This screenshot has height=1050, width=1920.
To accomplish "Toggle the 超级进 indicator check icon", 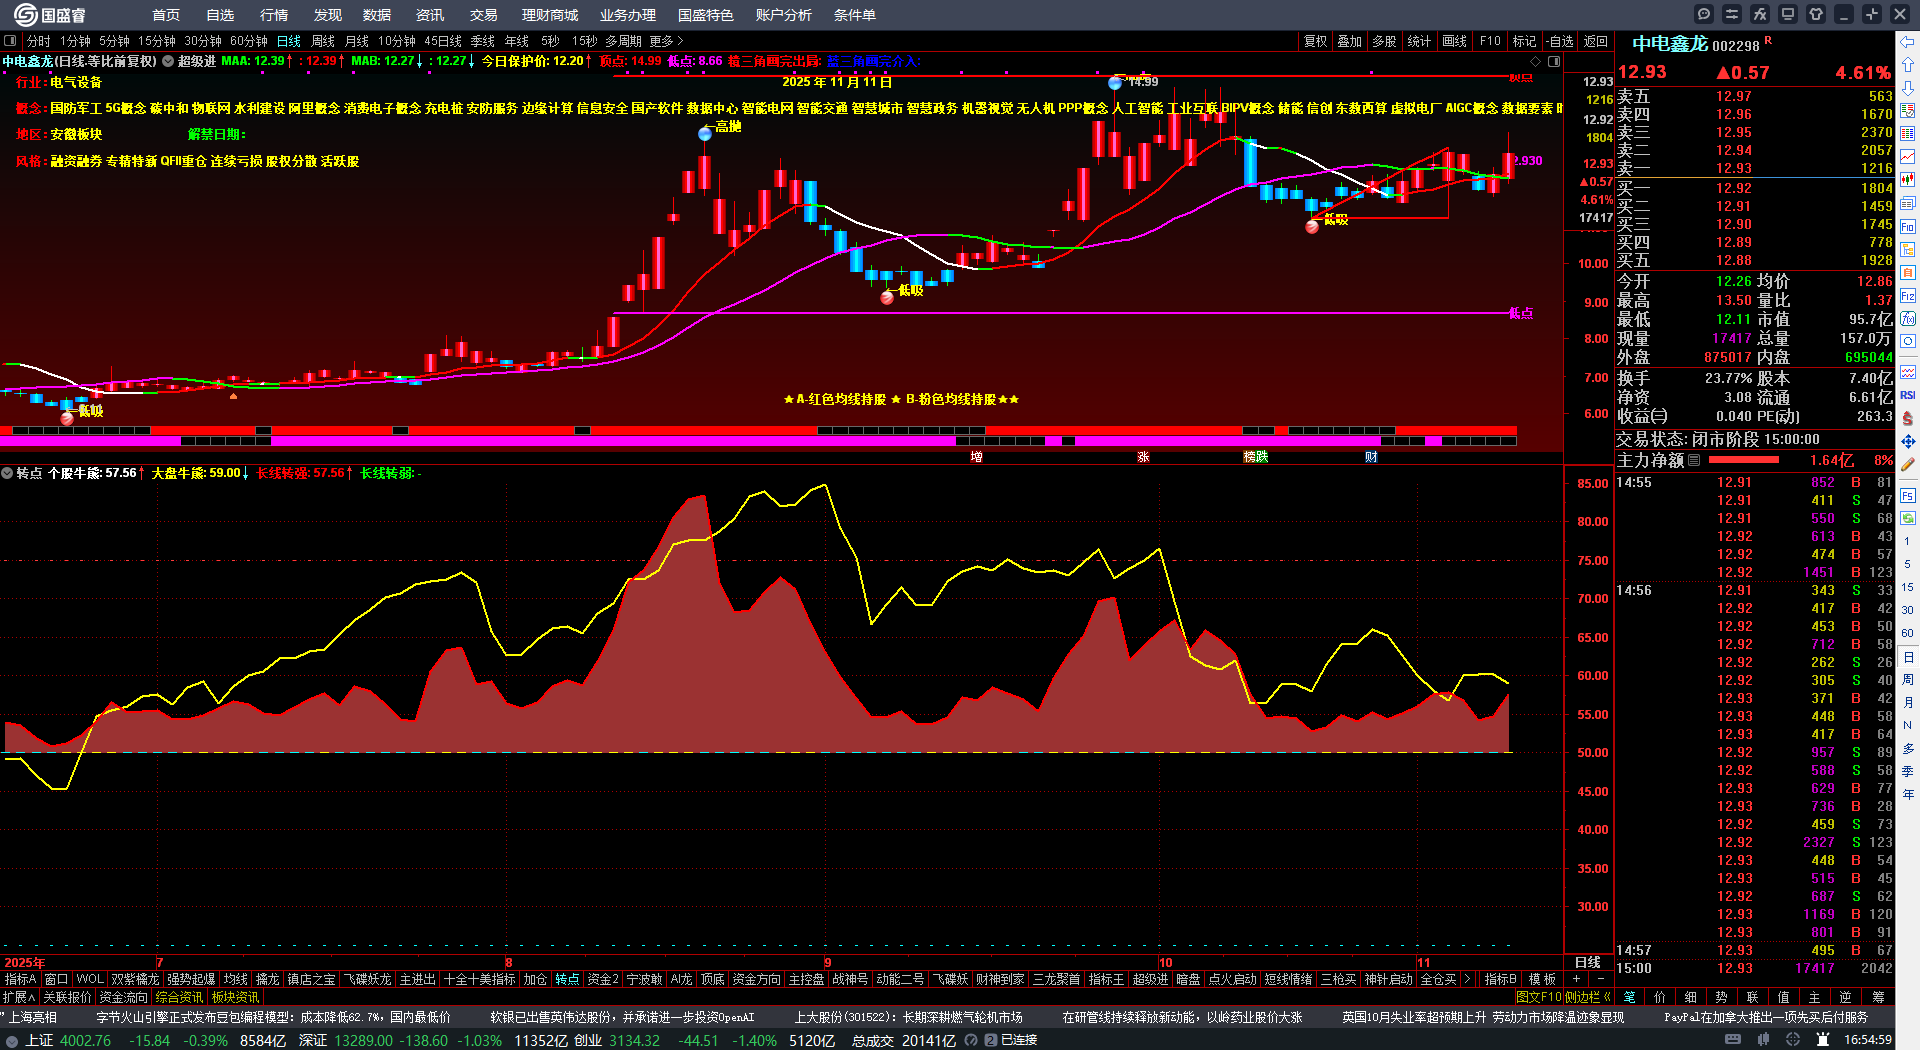I will coord(168,61).
